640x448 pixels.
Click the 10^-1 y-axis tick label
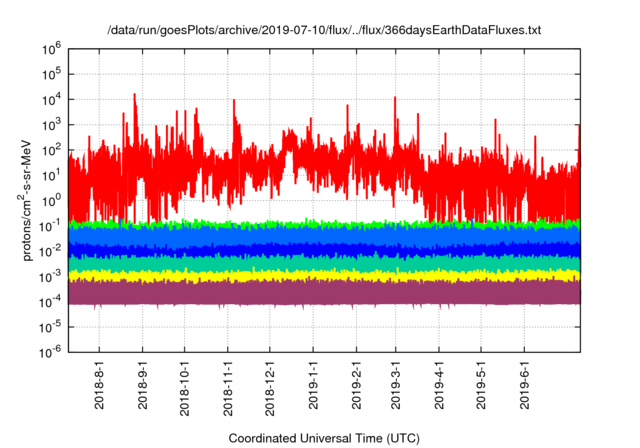click(50, 226)
